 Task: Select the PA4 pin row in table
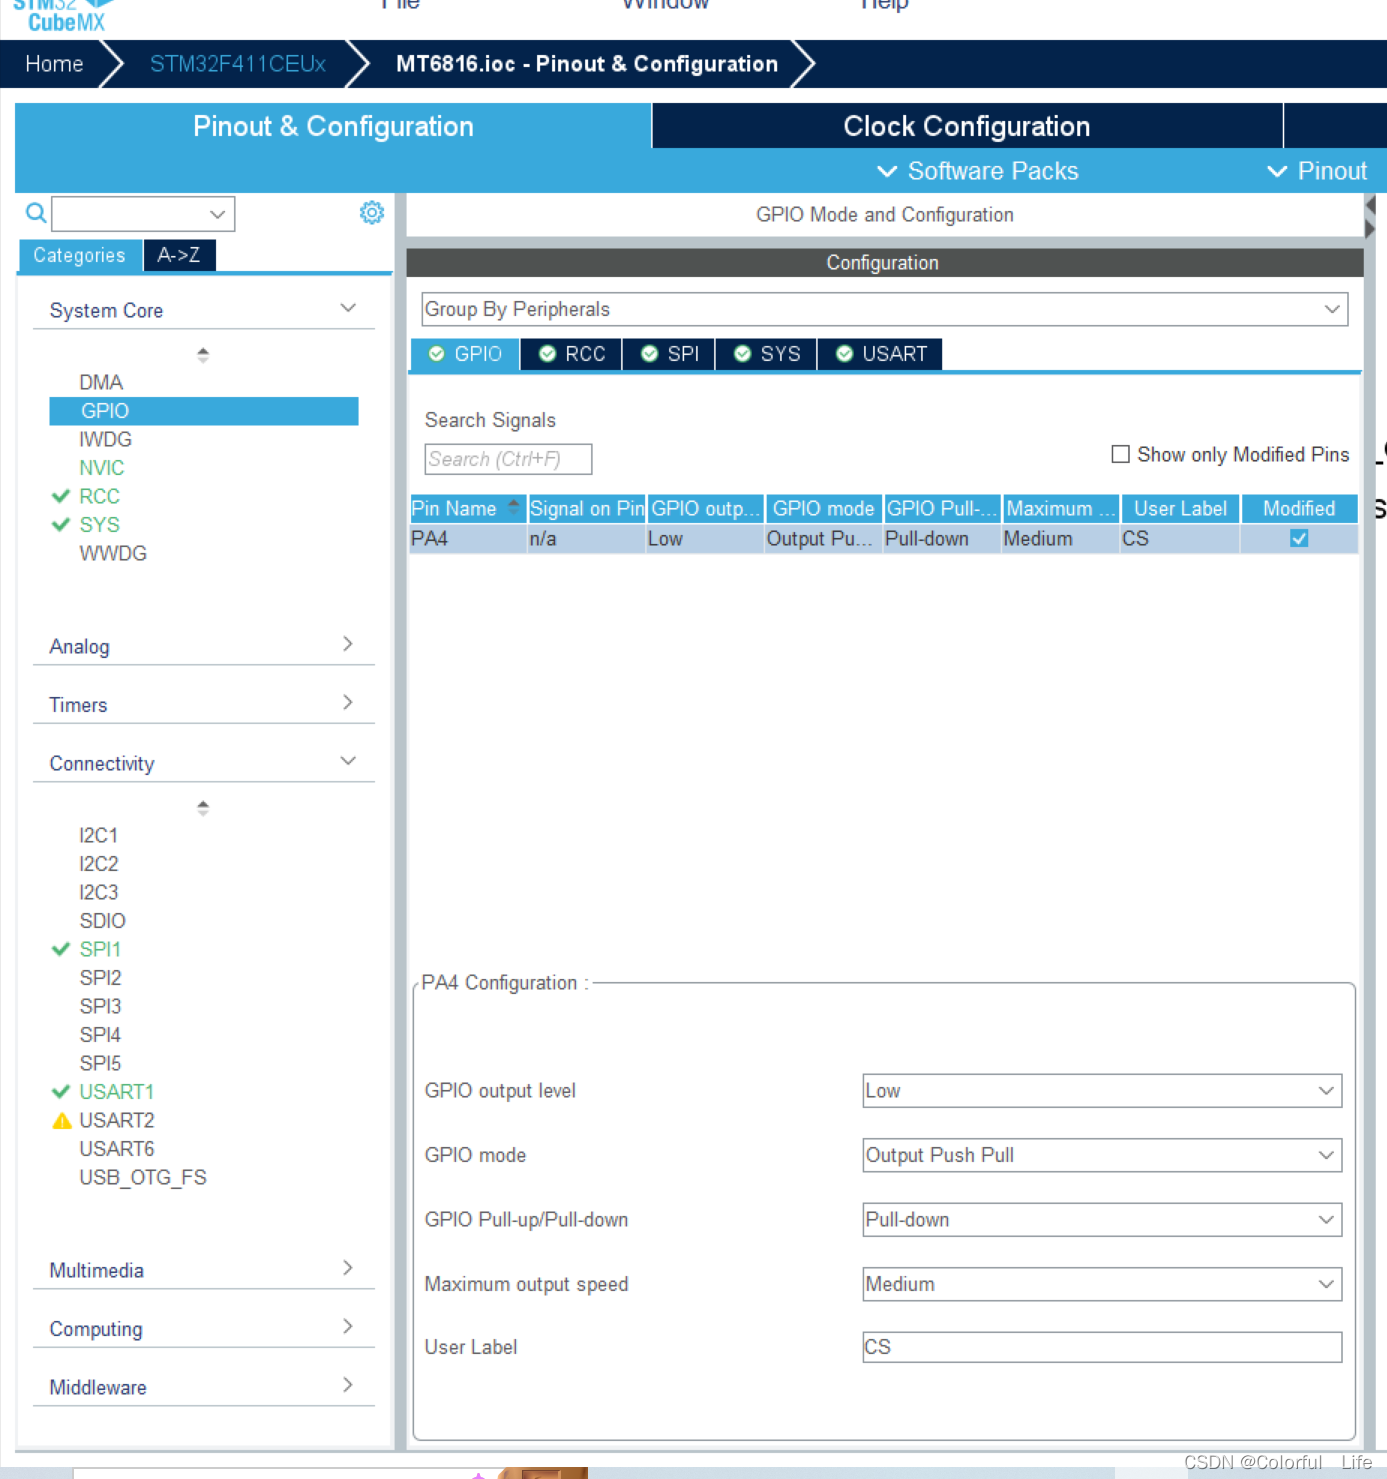point(884,538)
